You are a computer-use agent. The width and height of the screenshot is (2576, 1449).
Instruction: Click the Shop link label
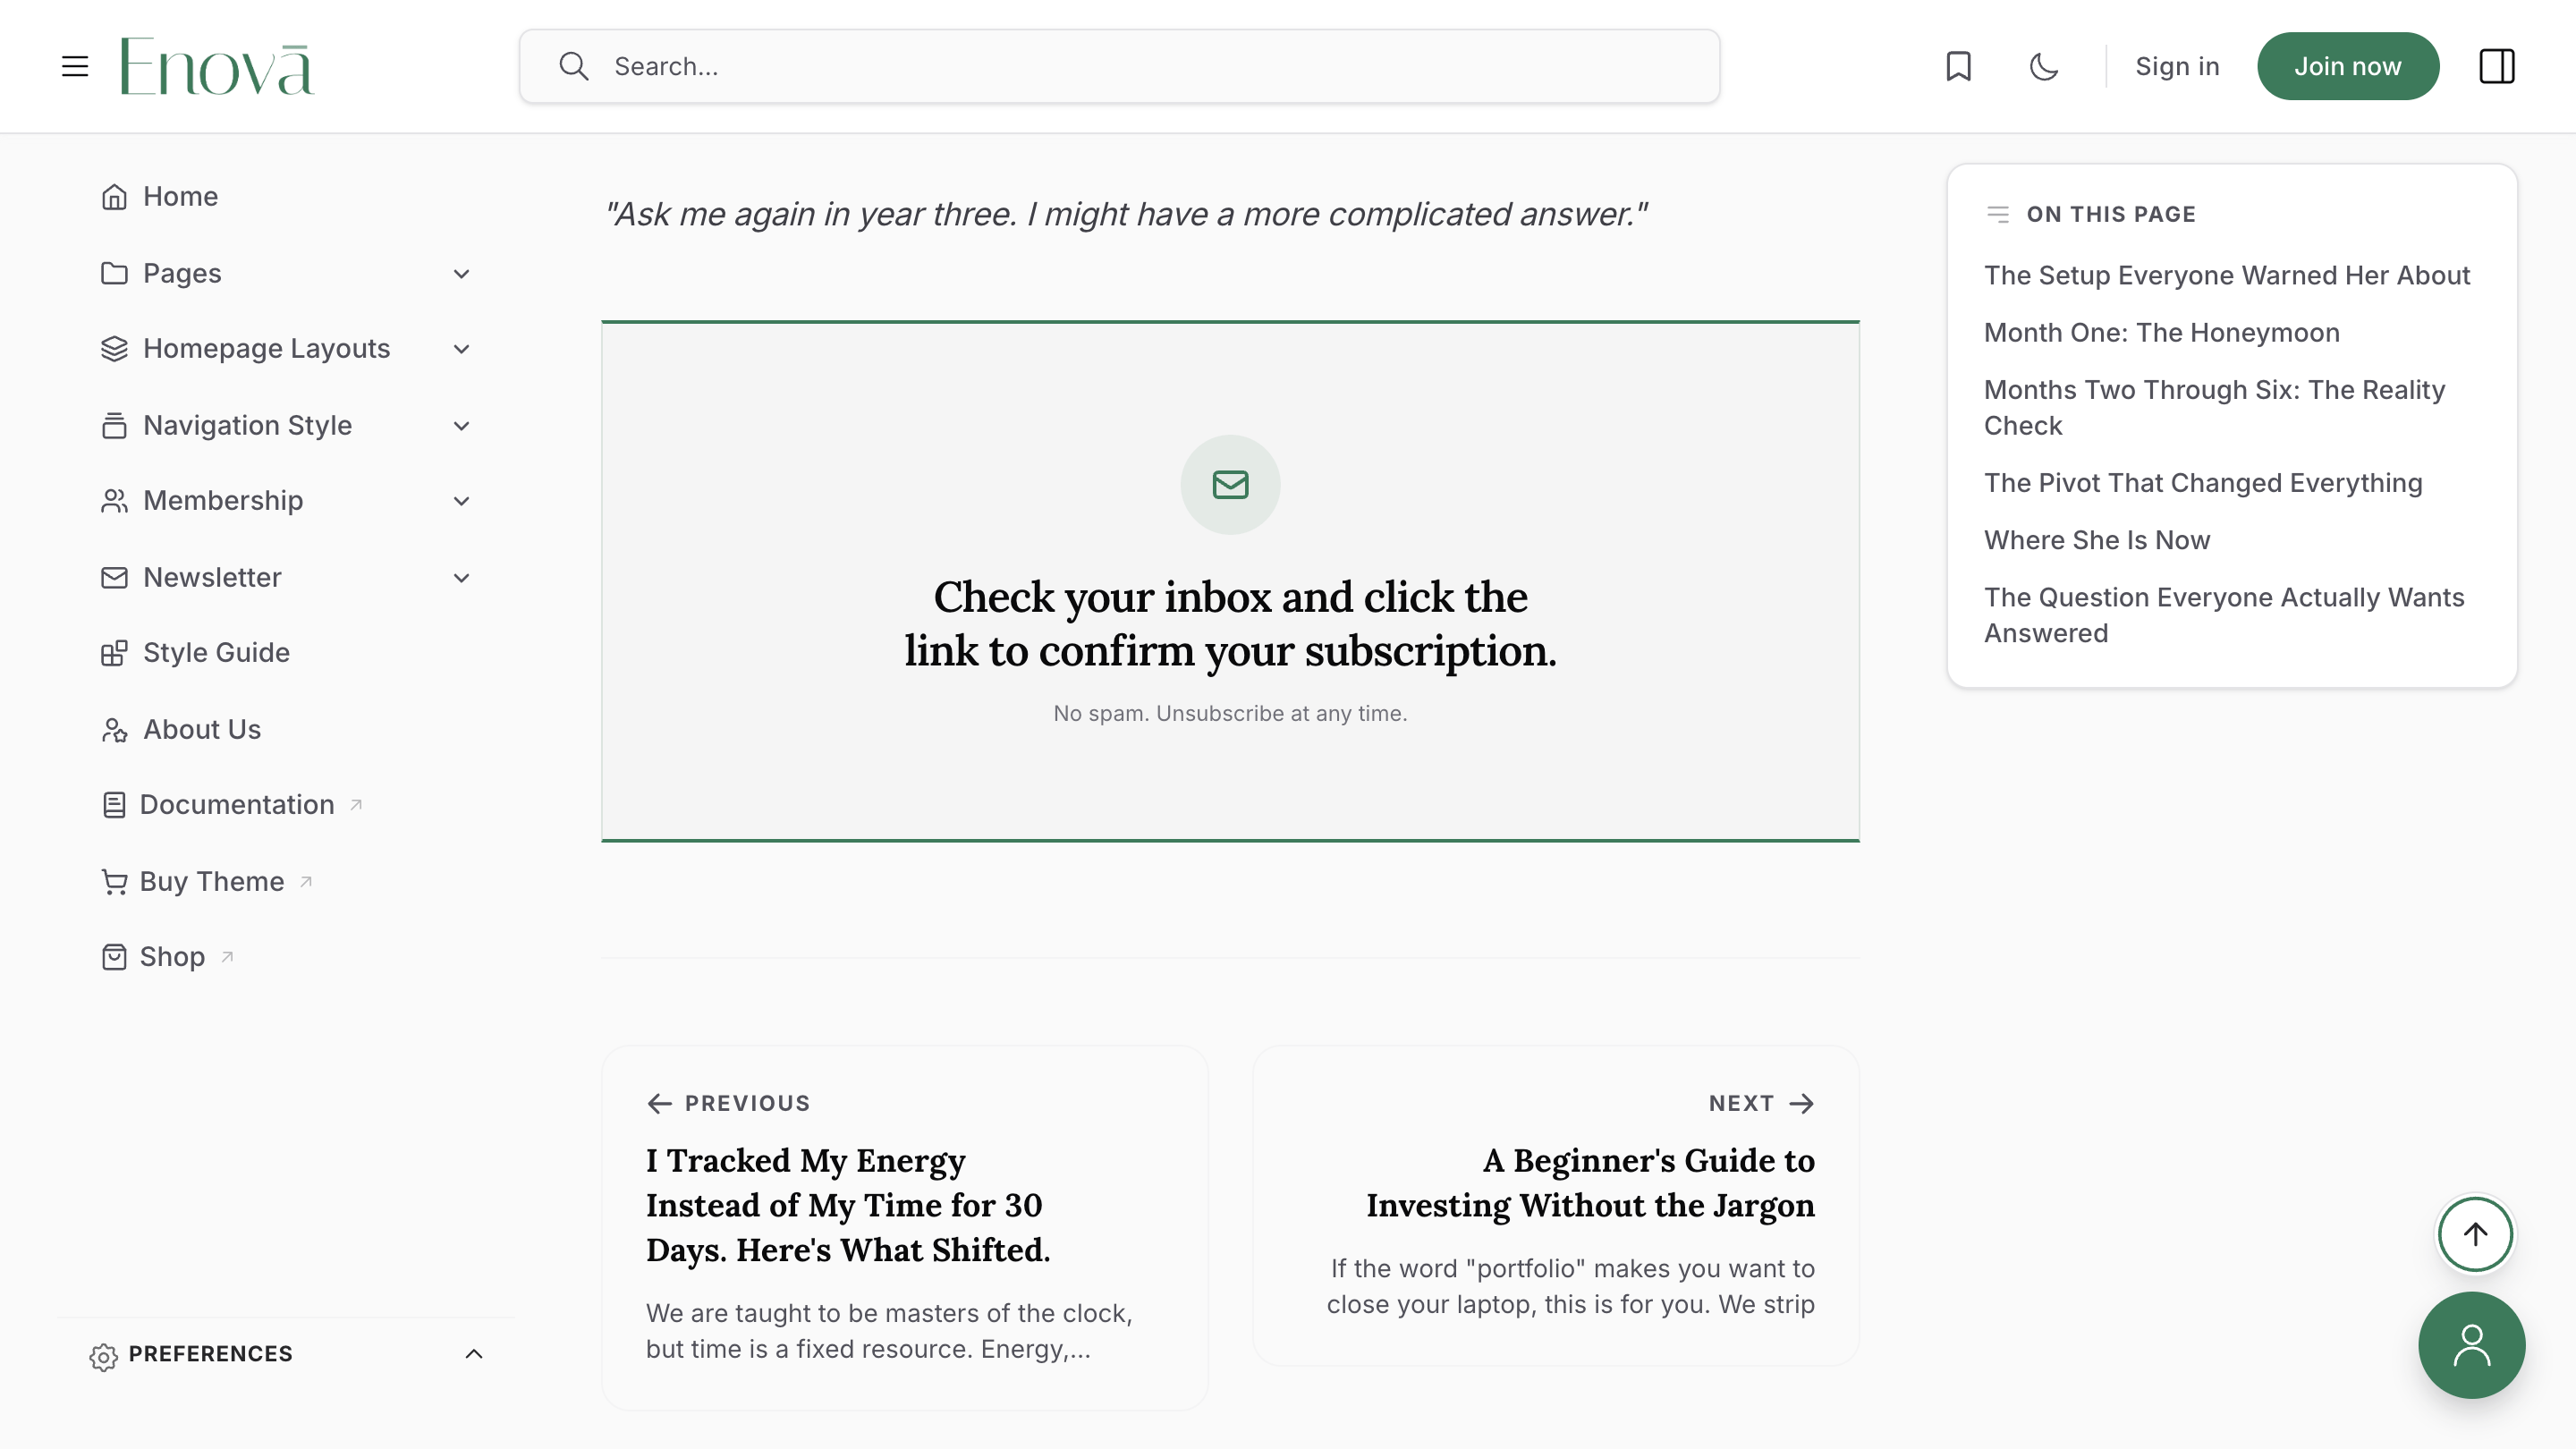pyautogui.click(x=172, y=957)
